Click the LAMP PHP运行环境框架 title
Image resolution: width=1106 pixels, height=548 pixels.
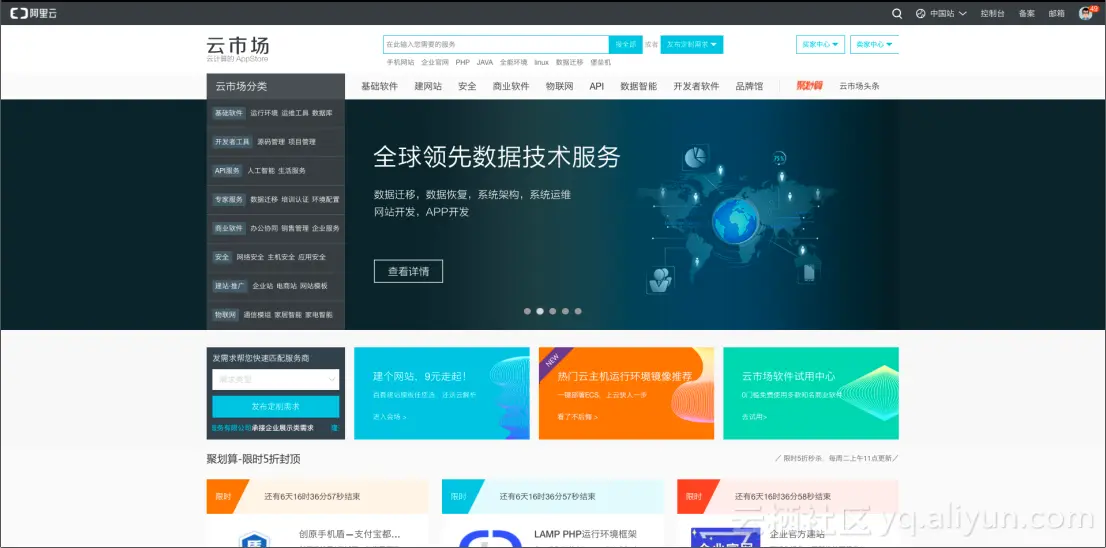pyautogui.click(x=585, y=534)
